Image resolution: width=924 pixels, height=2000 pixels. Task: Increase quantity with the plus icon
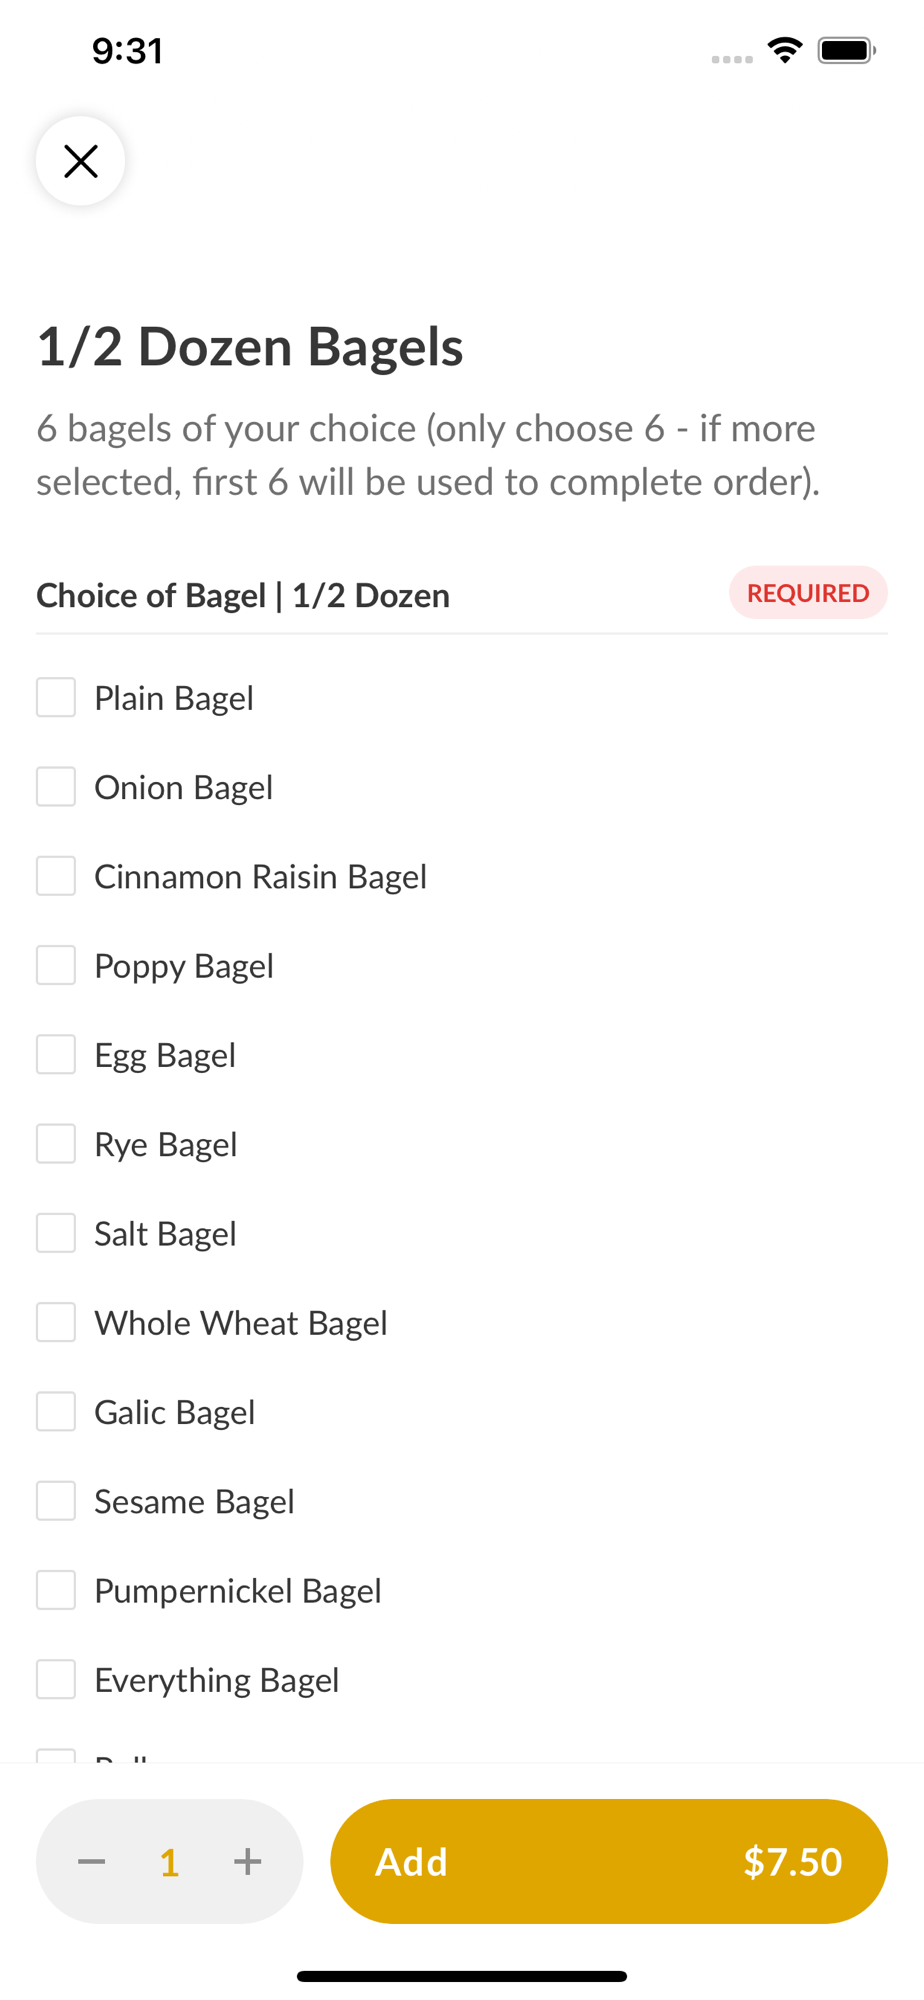click(x=247, y=1861)
